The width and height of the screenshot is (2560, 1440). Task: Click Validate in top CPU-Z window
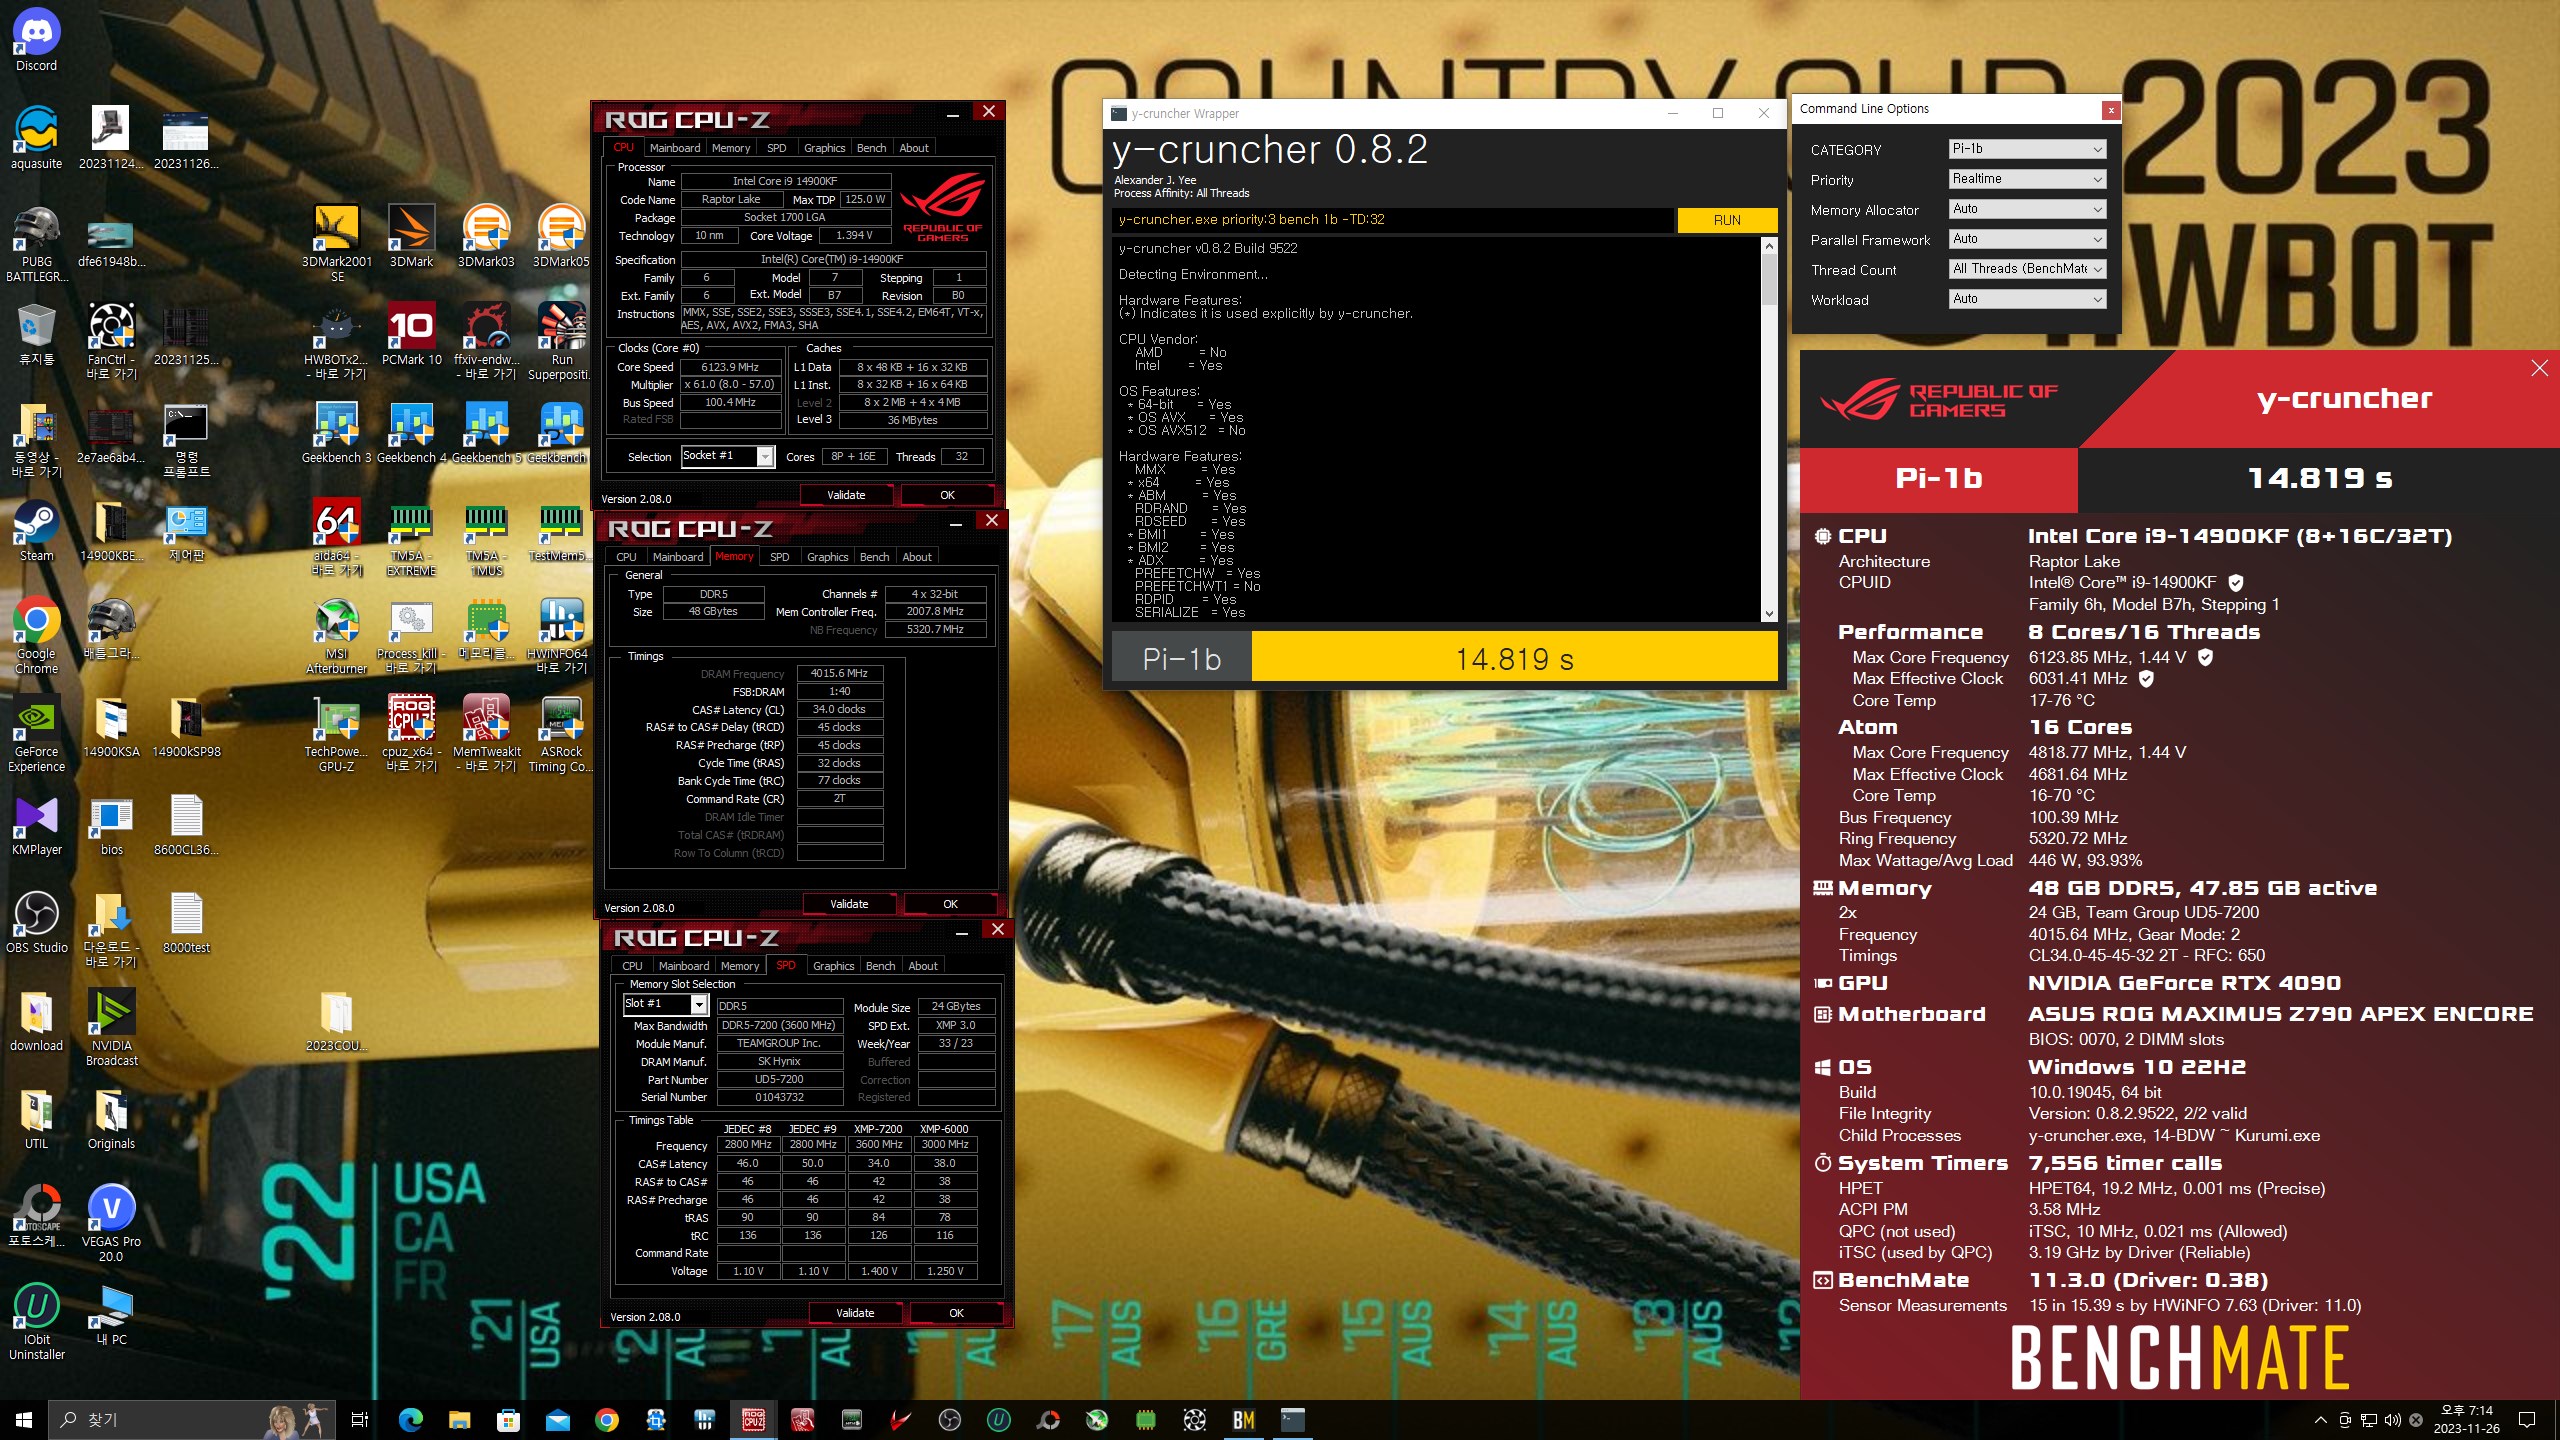846,495
